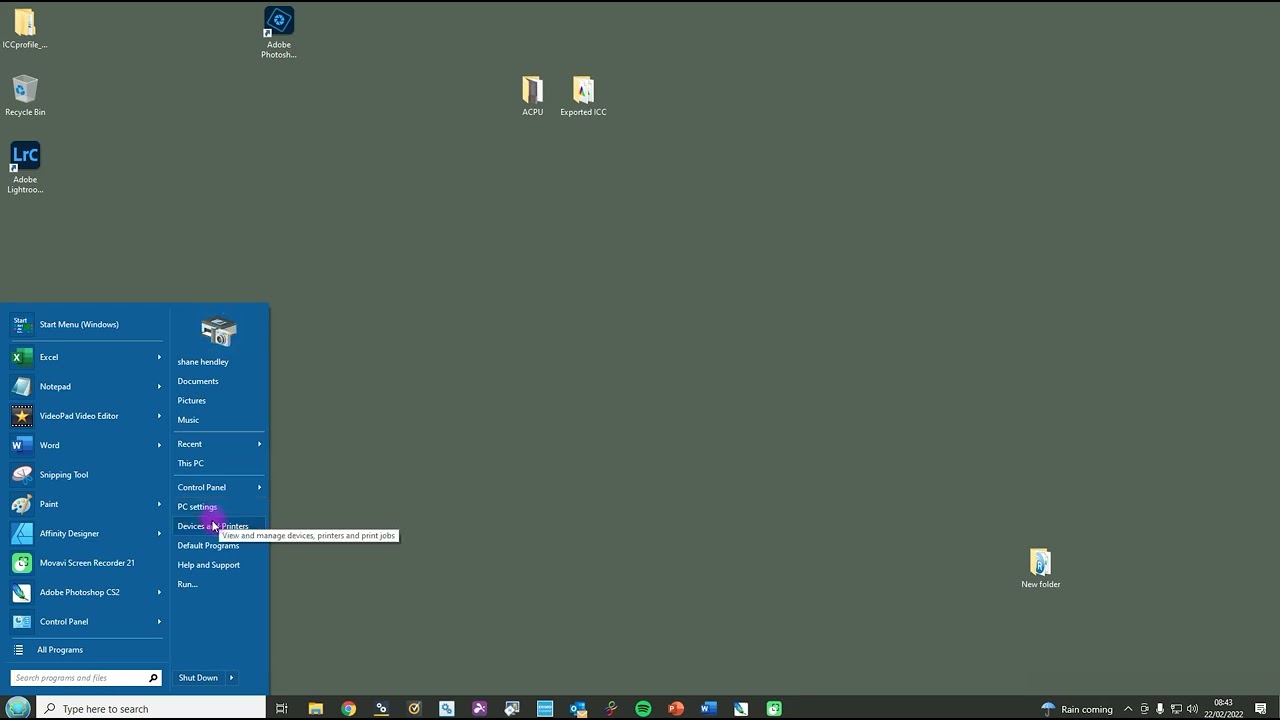Launch Word from the Start menu list
The height and width of the screenshot is (720, 1280).
click(x=85, y=445)
